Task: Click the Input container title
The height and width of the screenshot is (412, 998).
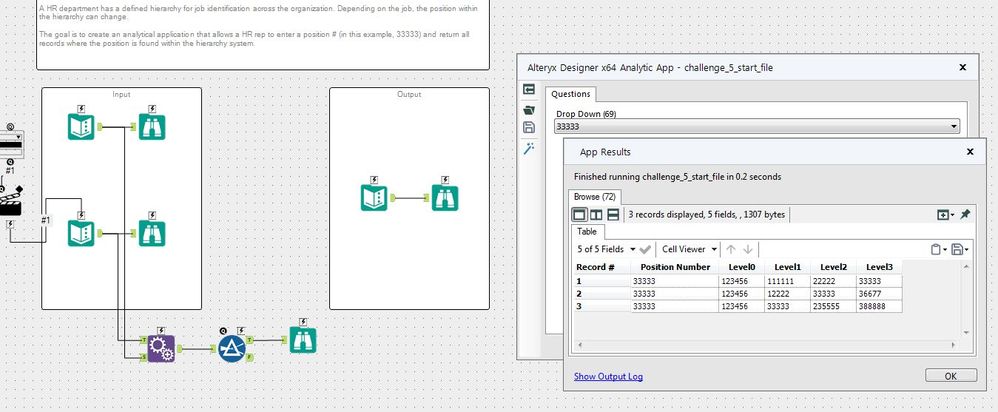Action: point(121,94)
